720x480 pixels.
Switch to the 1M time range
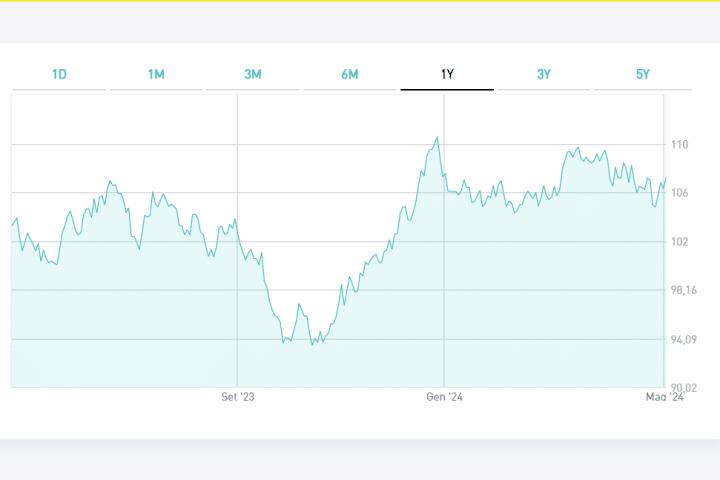pyautogui.click(x=156, y=75)
